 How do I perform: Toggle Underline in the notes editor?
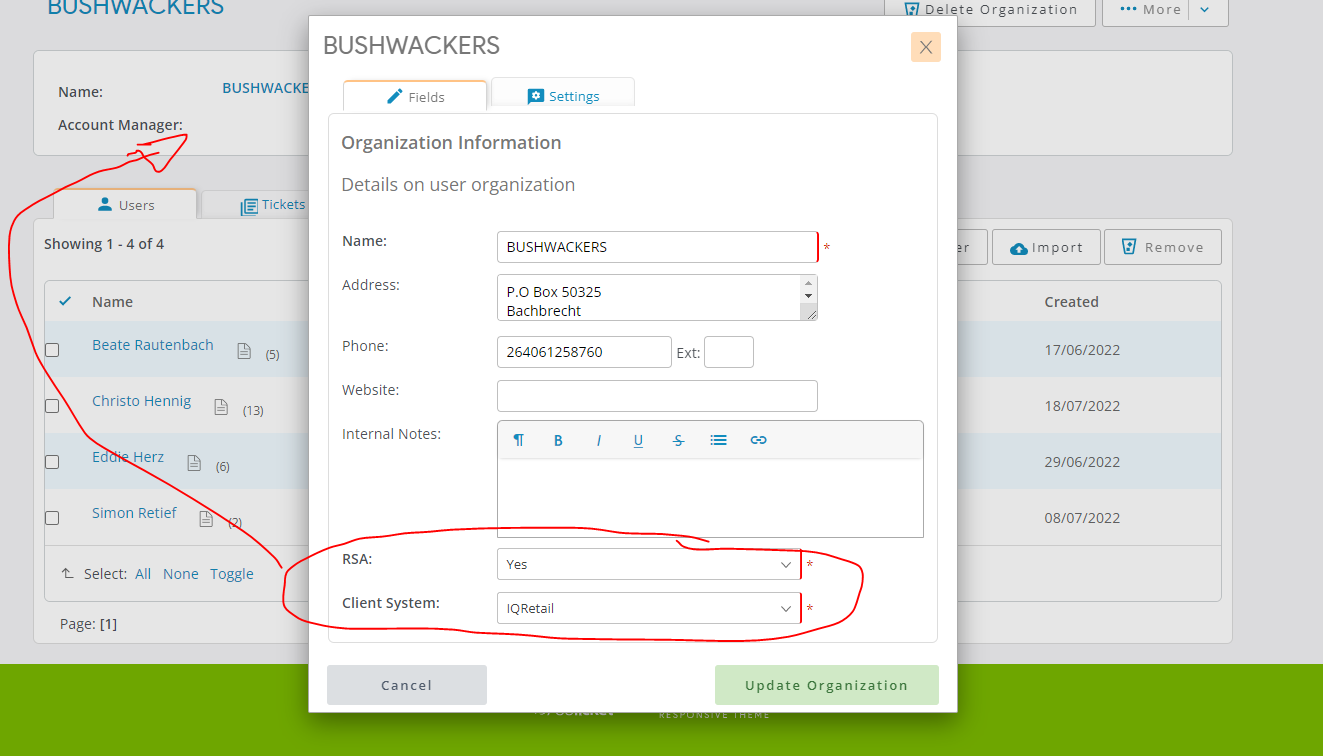pos(638,440)
